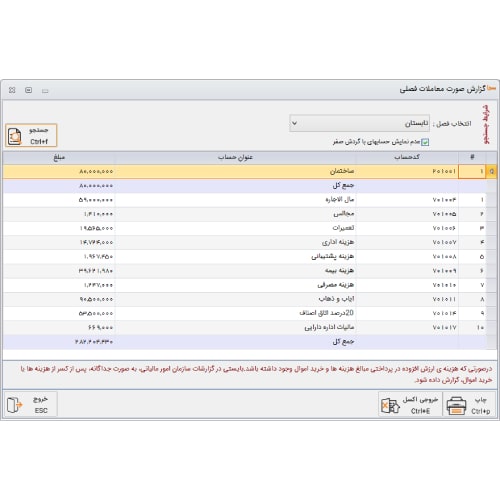The image size is (500, 500).
Task: Open the انتخاب فصل season dropdown
Action: coord(359,123)
